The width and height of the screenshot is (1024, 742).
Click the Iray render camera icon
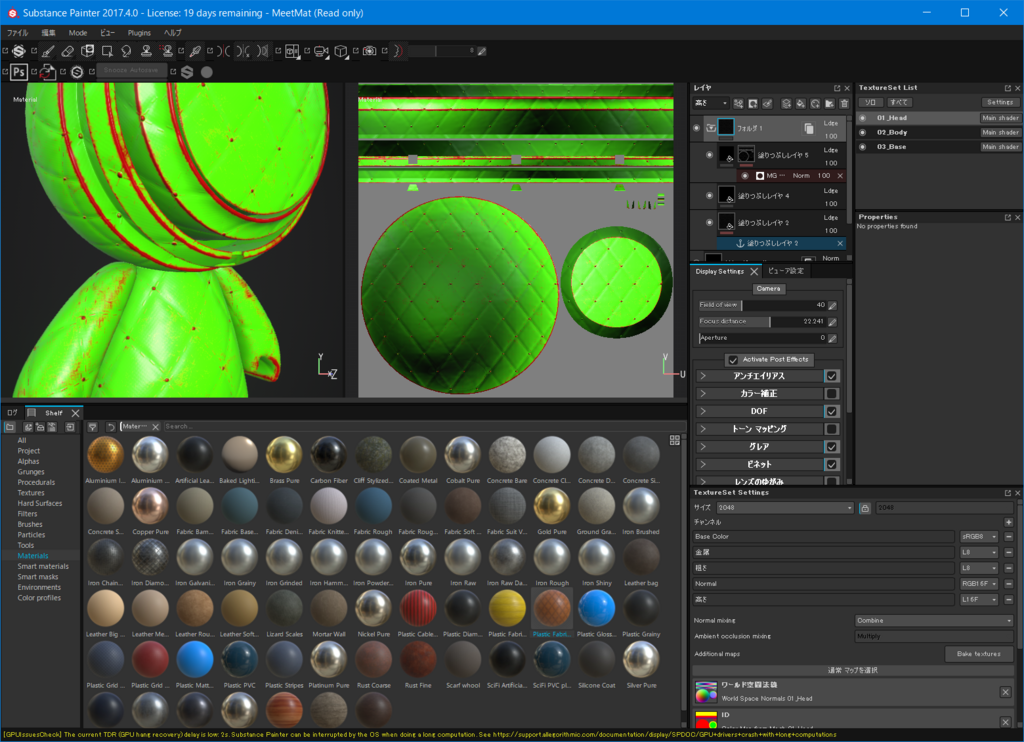(370, 51)
